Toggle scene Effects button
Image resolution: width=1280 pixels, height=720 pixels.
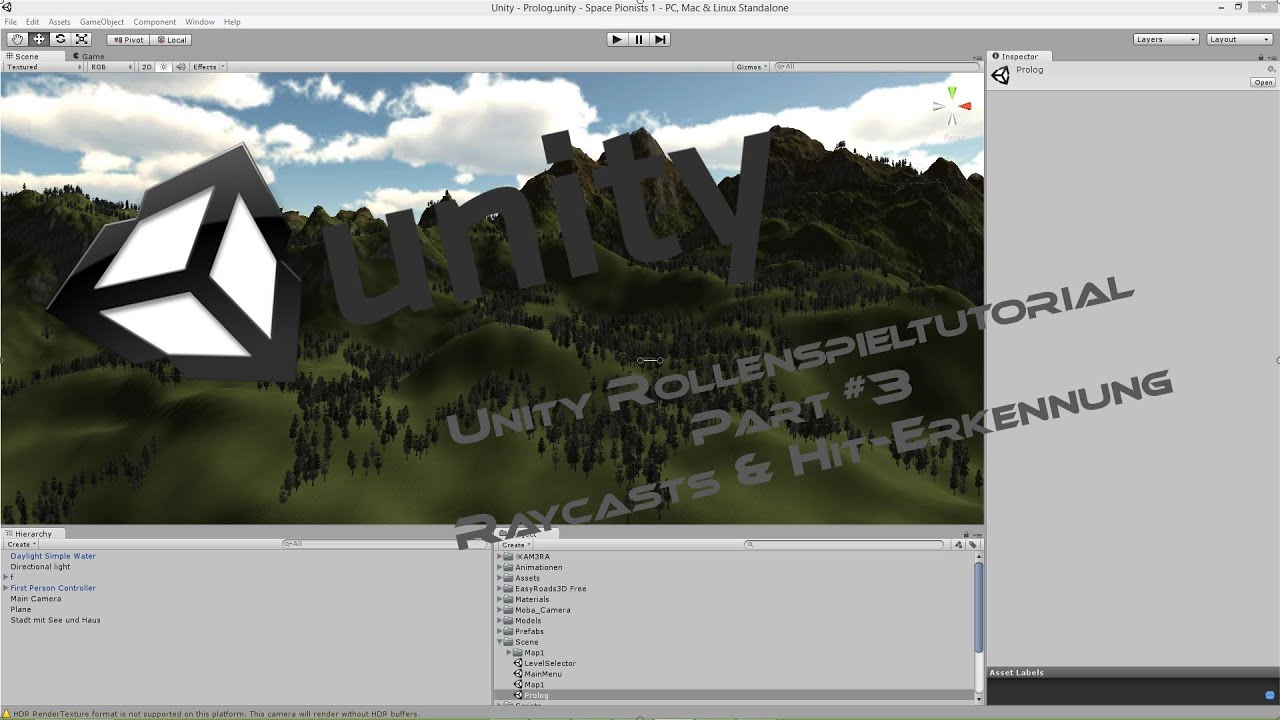(x=204, y=67)
